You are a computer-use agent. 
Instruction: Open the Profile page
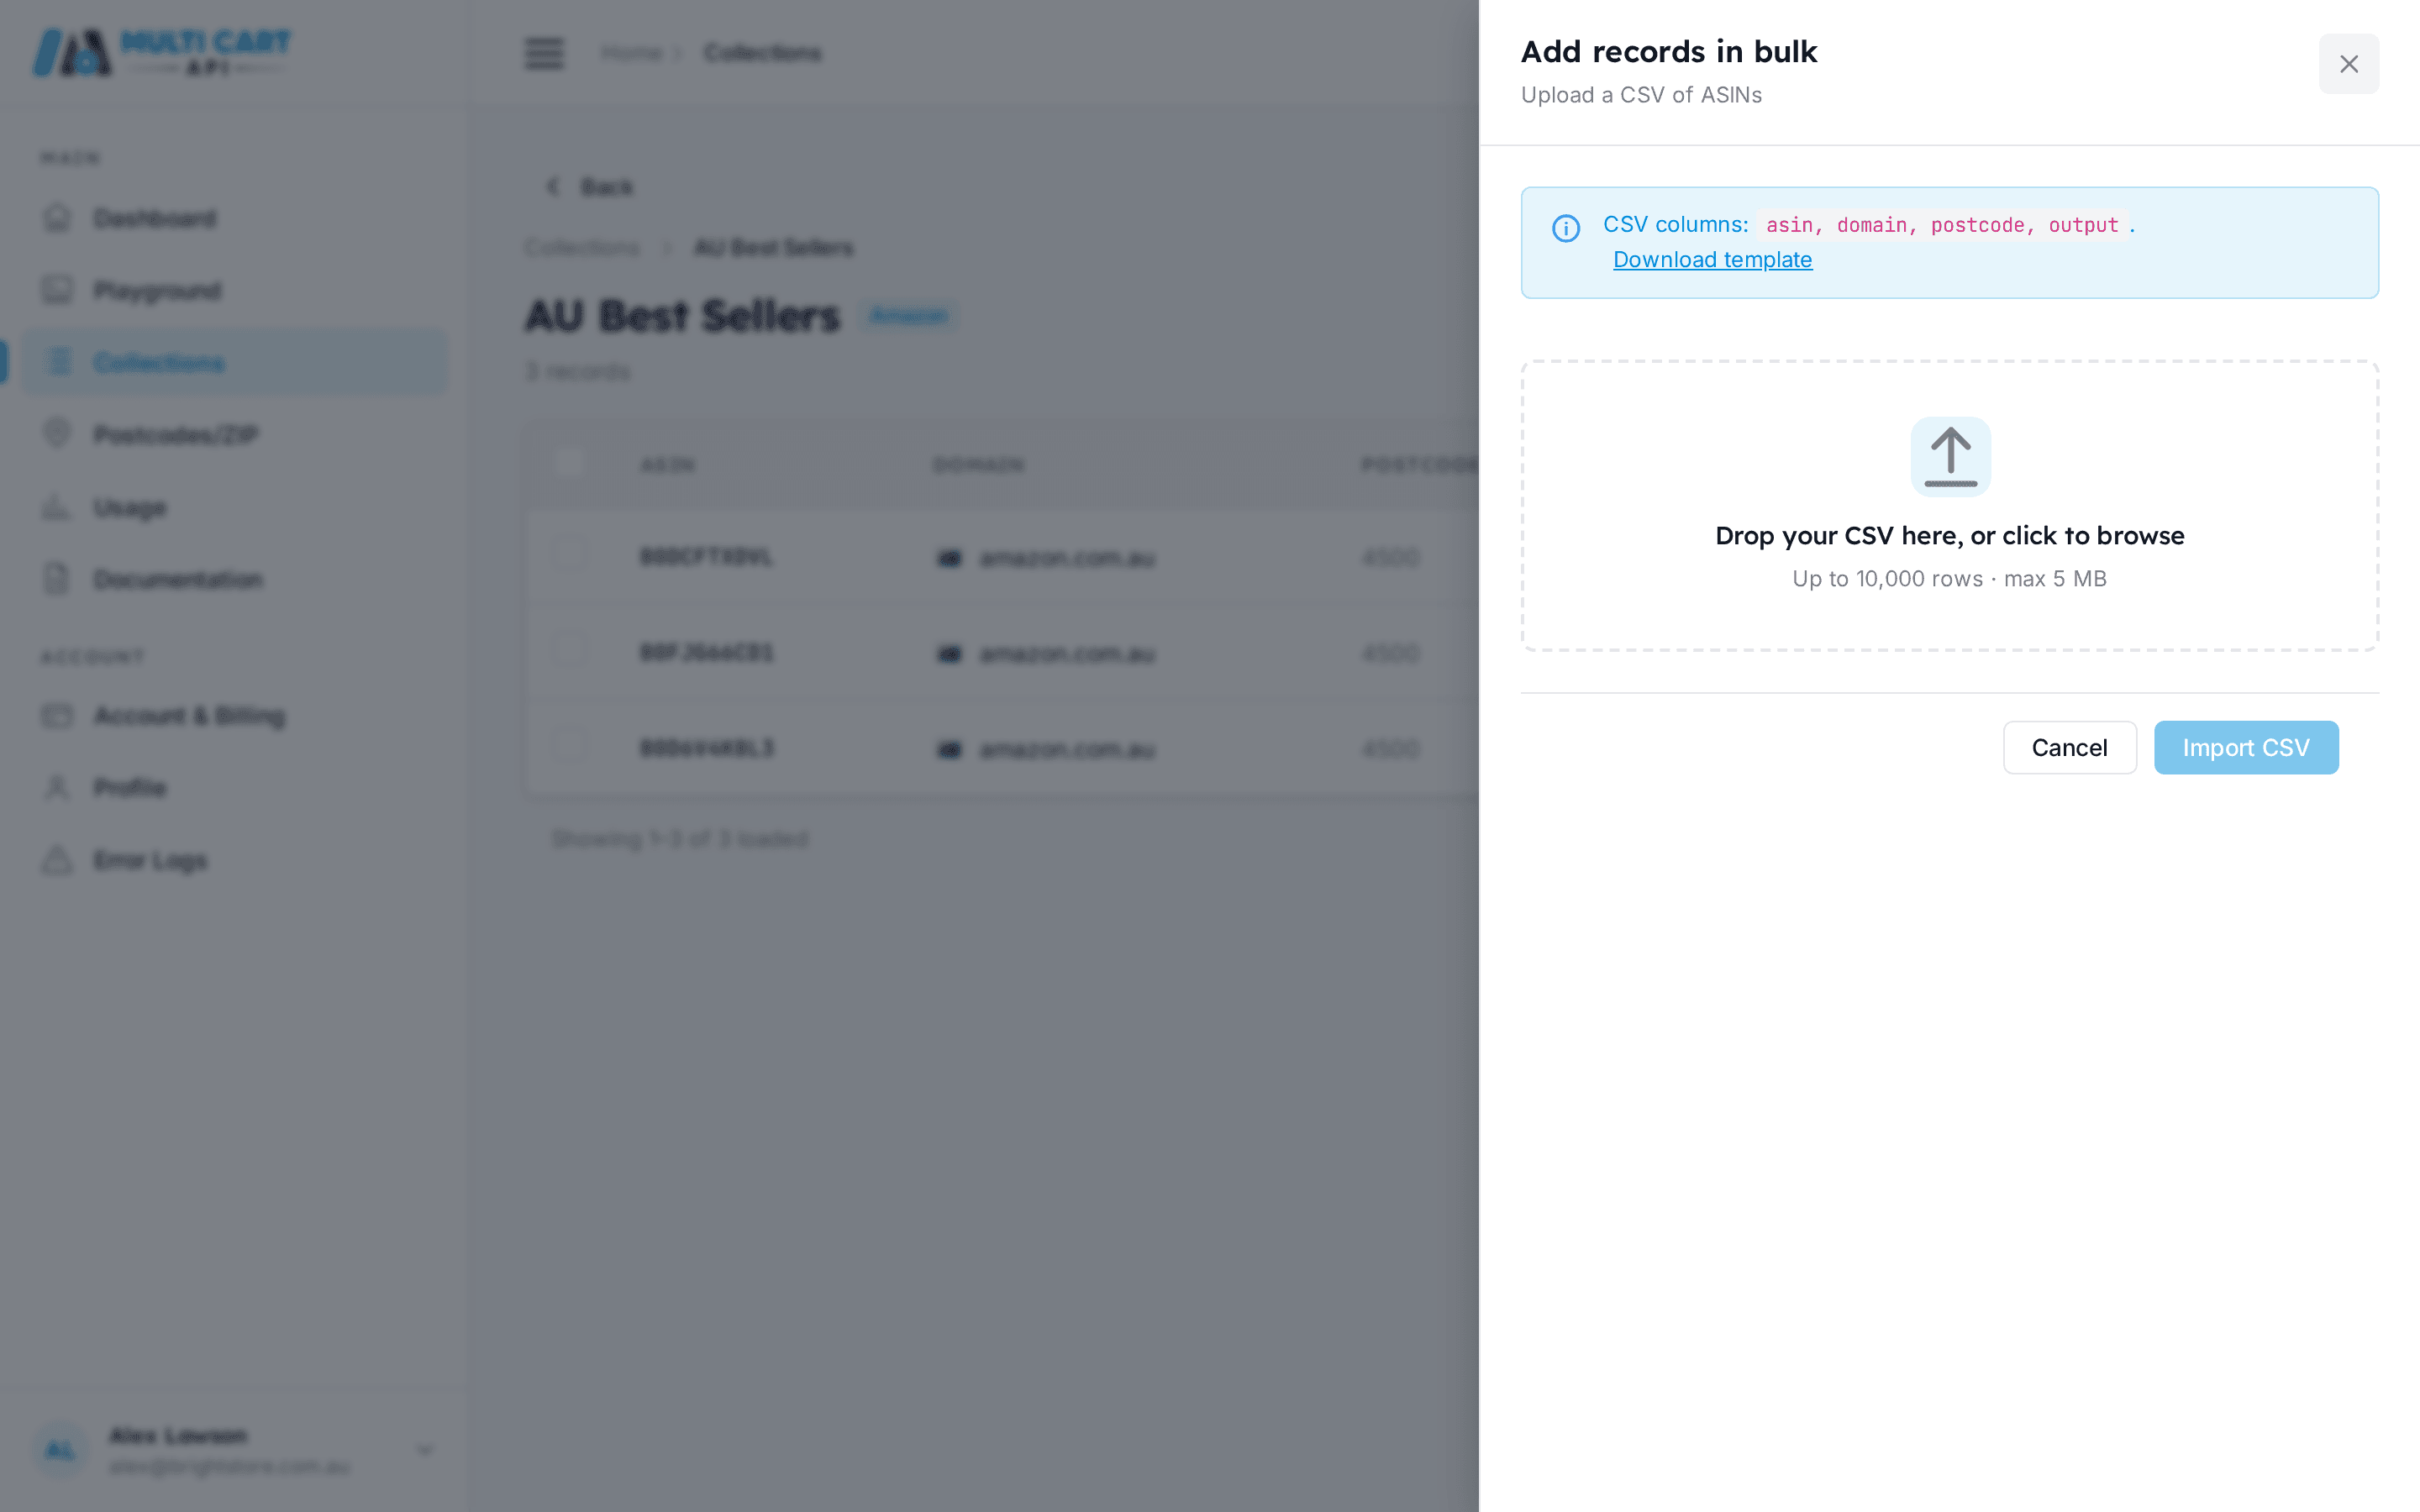pyautogui.click(x=234, y=787)
